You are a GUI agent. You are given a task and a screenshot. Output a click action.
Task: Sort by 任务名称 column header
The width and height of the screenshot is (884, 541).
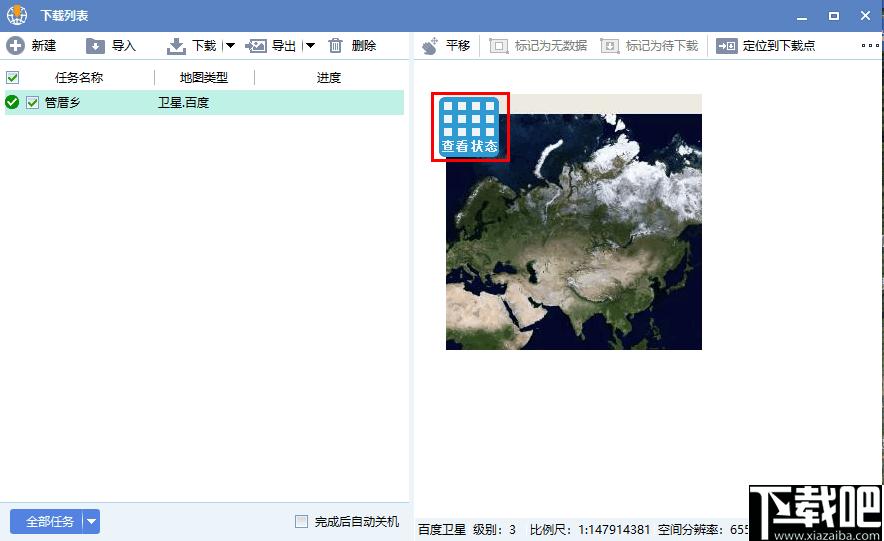point(79,78)
